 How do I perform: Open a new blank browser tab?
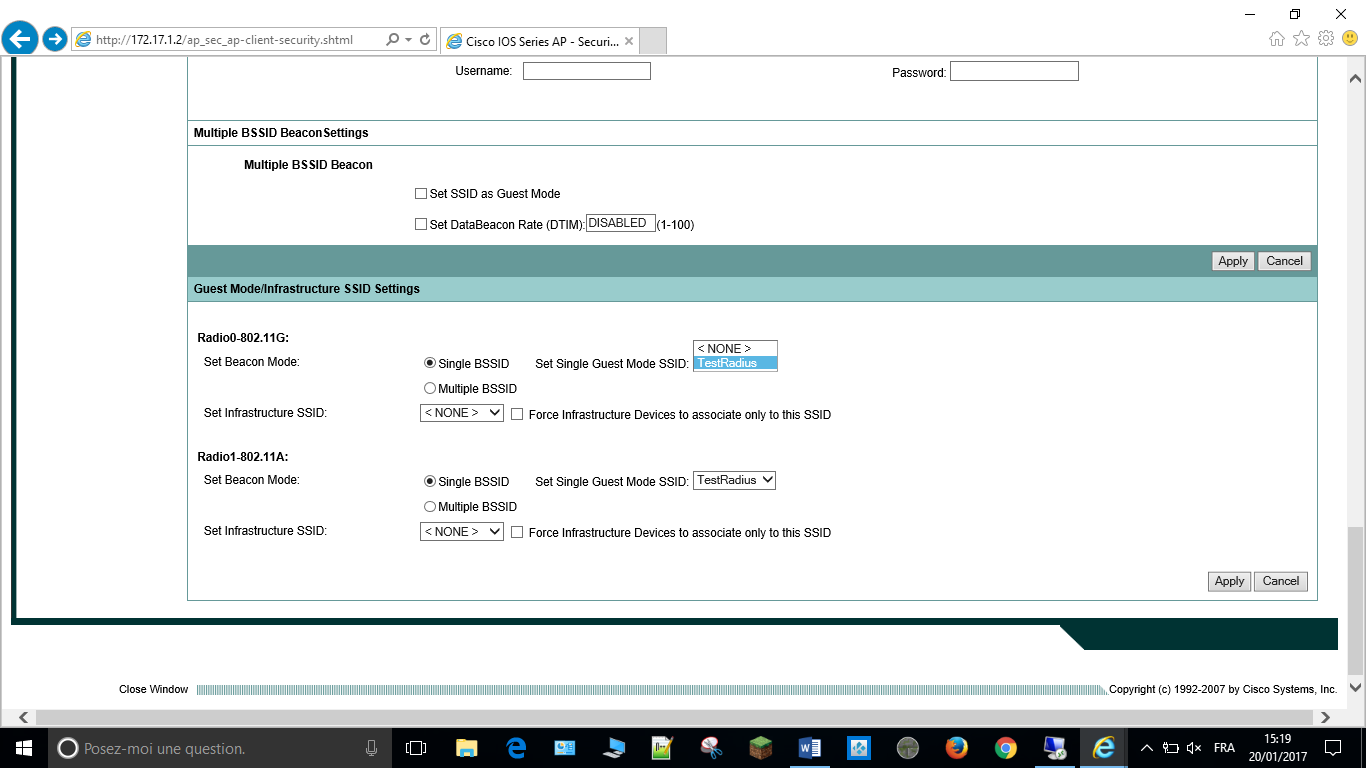[x=652, y=41]
